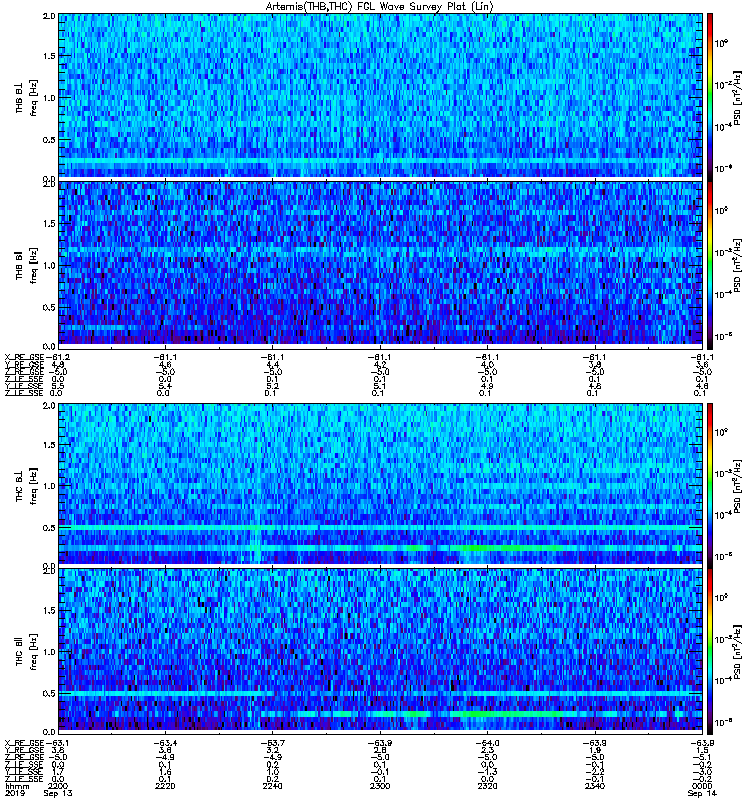Click the PSD [nT²/Hz] label of the top color bar
This screenshot has height=800, width=750.
(738, 98)
